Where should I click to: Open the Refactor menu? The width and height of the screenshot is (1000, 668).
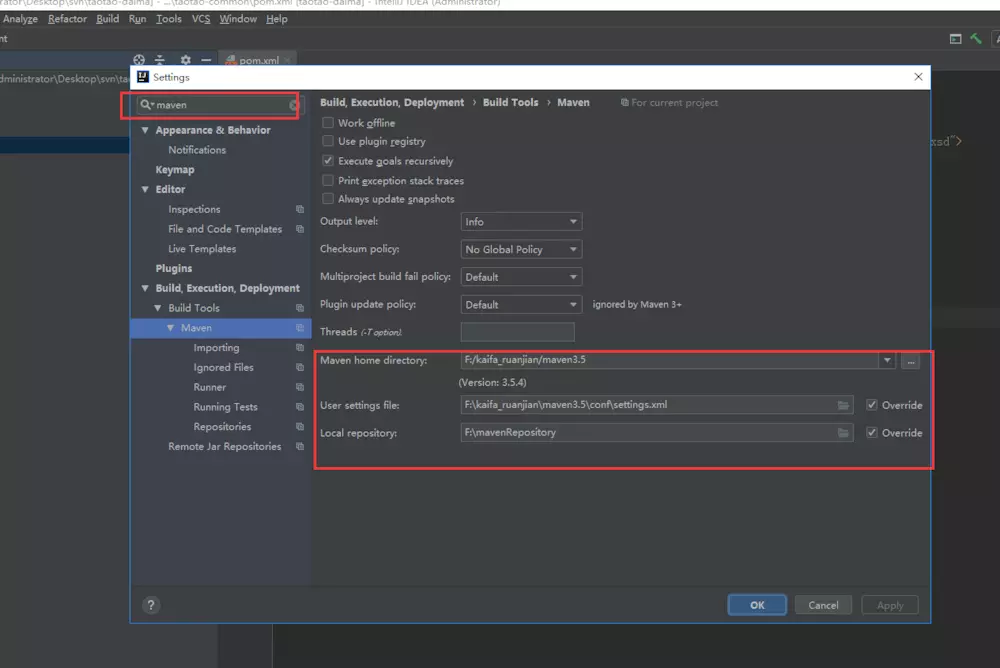point(67,19)
